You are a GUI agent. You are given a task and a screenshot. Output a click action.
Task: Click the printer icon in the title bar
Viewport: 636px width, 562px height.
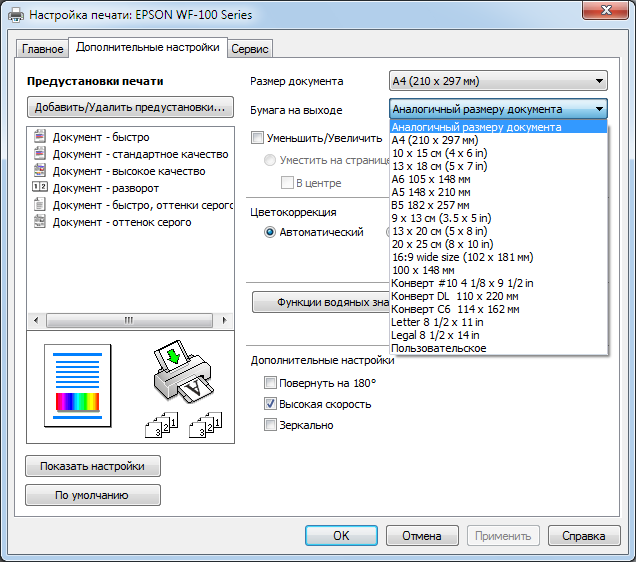coord(16,15)
